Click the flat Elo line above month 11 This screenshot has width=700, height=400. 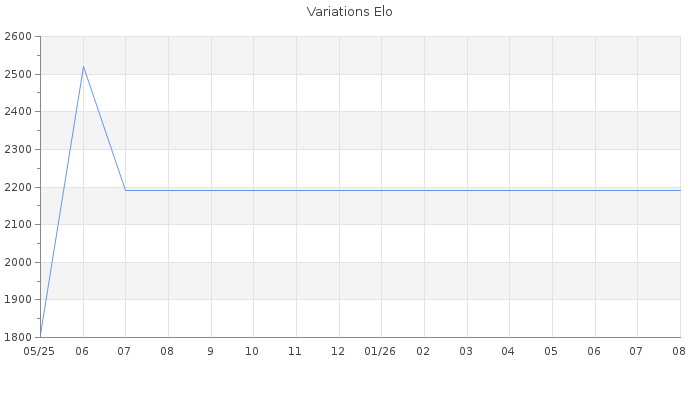pos(296,191)
